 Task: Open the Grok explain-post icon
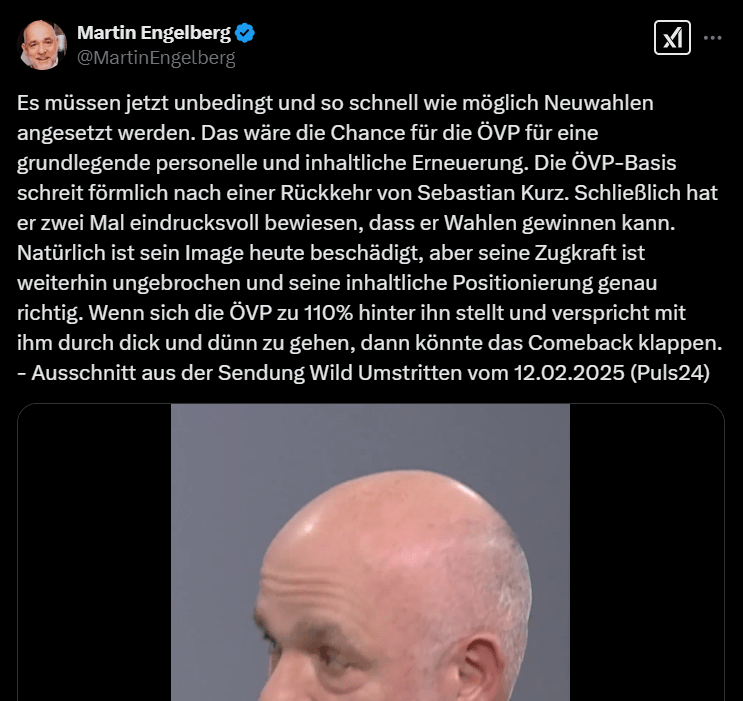(x=672, y=37)
